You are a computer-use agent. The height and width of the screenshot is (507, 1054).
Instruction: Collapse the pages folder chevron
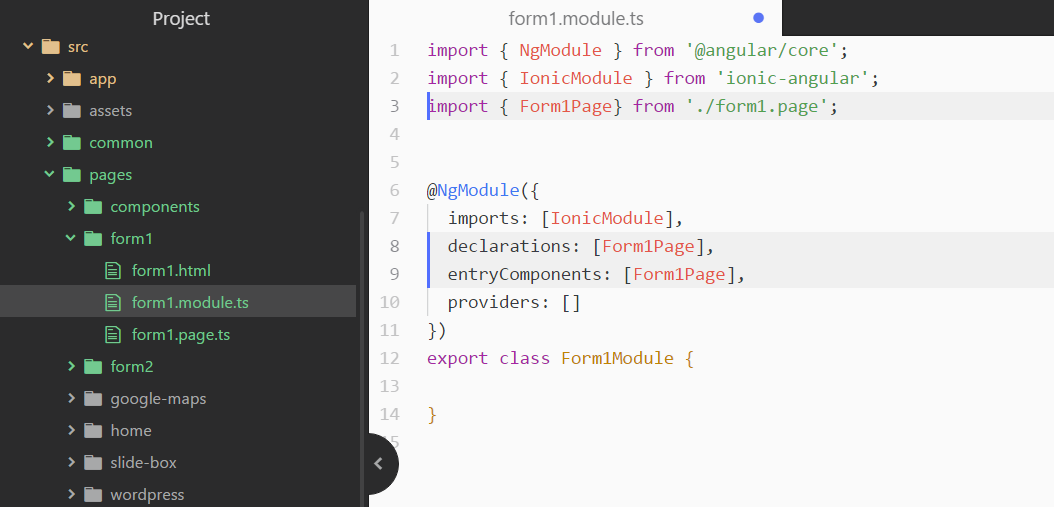click(x=50, y=174)
